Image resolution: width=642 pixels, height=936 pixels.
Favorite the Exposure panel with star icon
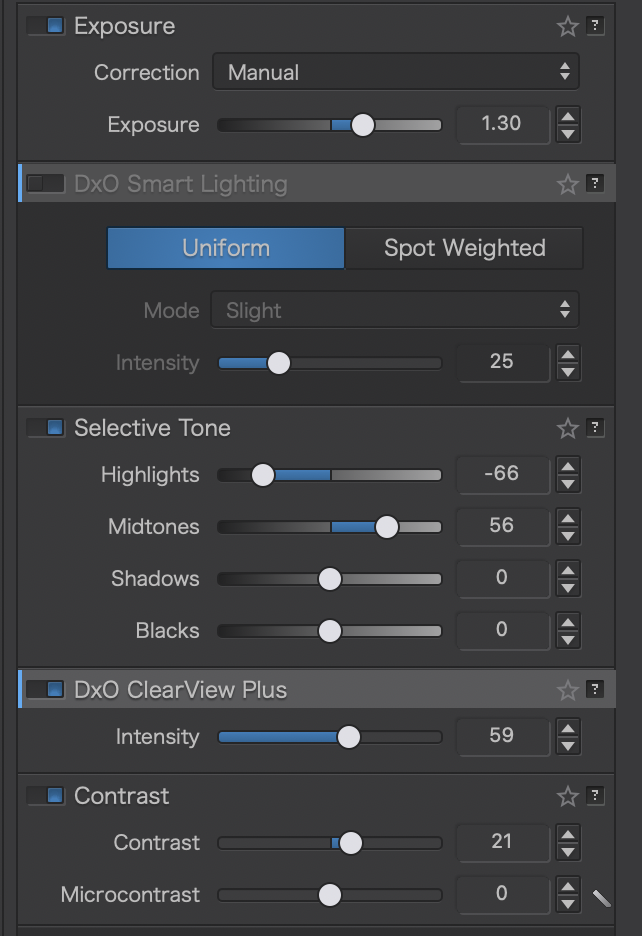pyautogui.click(x=568, y=27)
